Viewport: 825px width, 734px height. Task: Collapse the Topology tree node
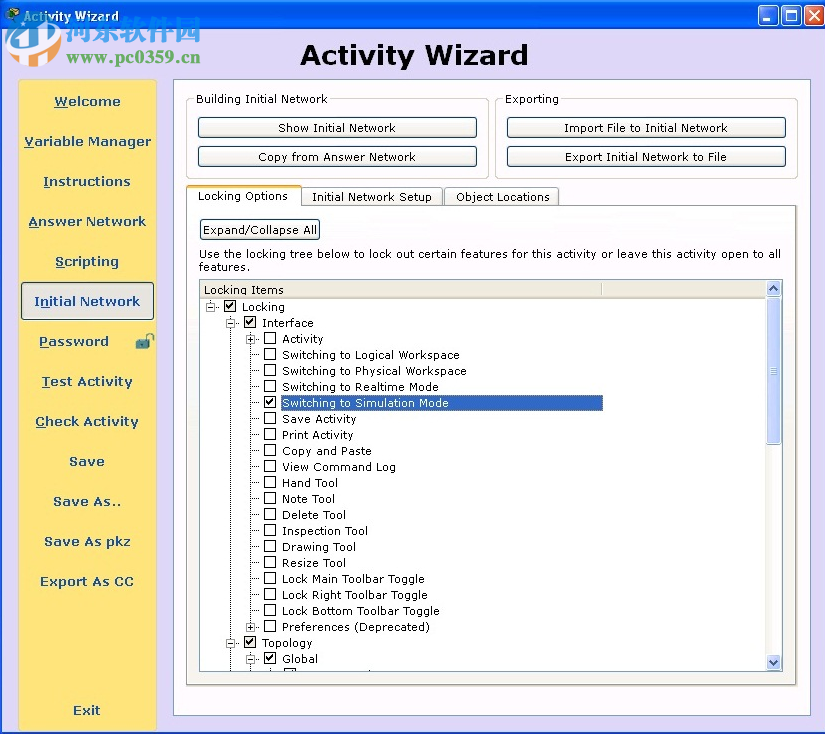pos(230,643)
